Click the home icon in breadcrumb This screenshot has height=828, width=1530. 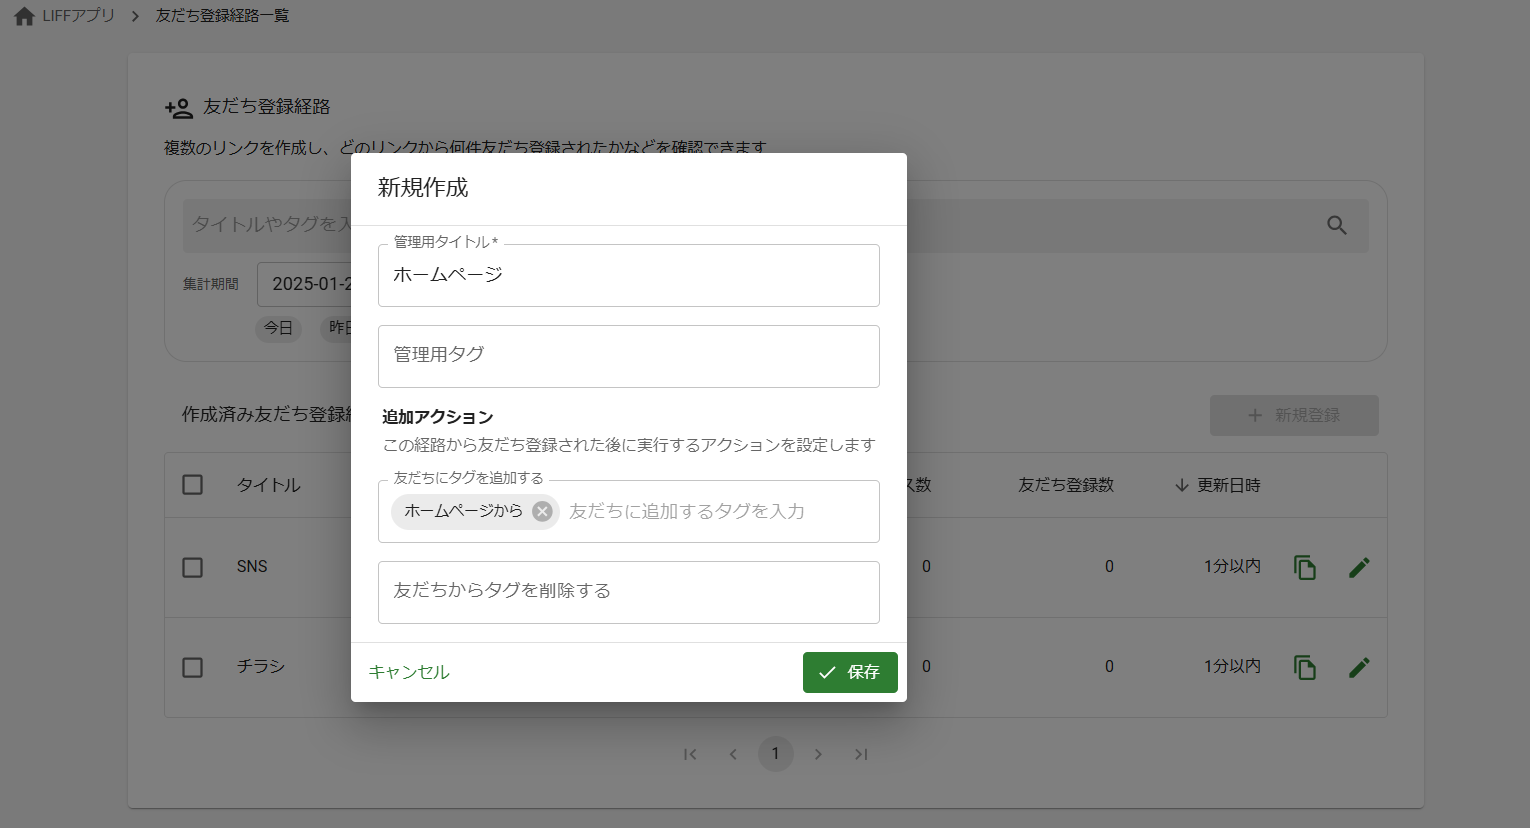(24, 17)
